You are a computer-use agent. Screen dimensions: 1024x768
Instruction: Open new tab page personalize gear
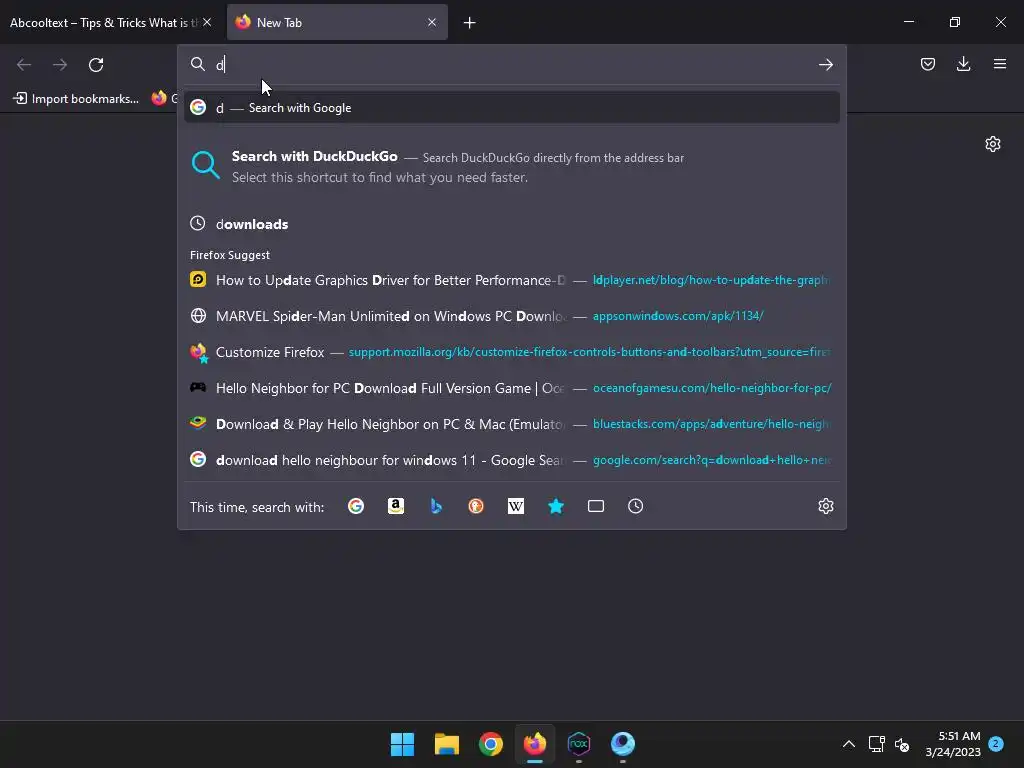point(993,144)
